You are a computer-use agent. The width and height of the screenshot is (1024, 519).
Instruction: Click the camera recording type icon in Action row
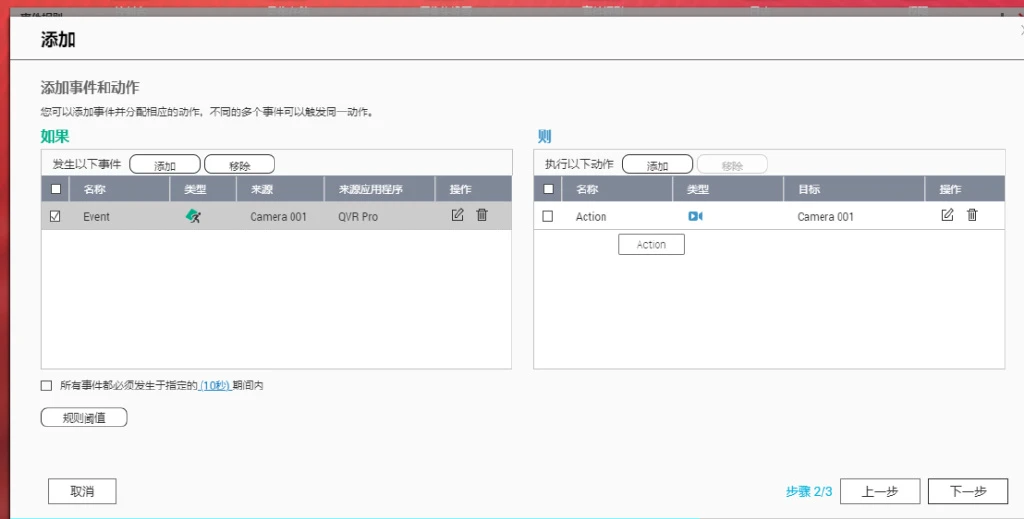(x=696, y=216)
